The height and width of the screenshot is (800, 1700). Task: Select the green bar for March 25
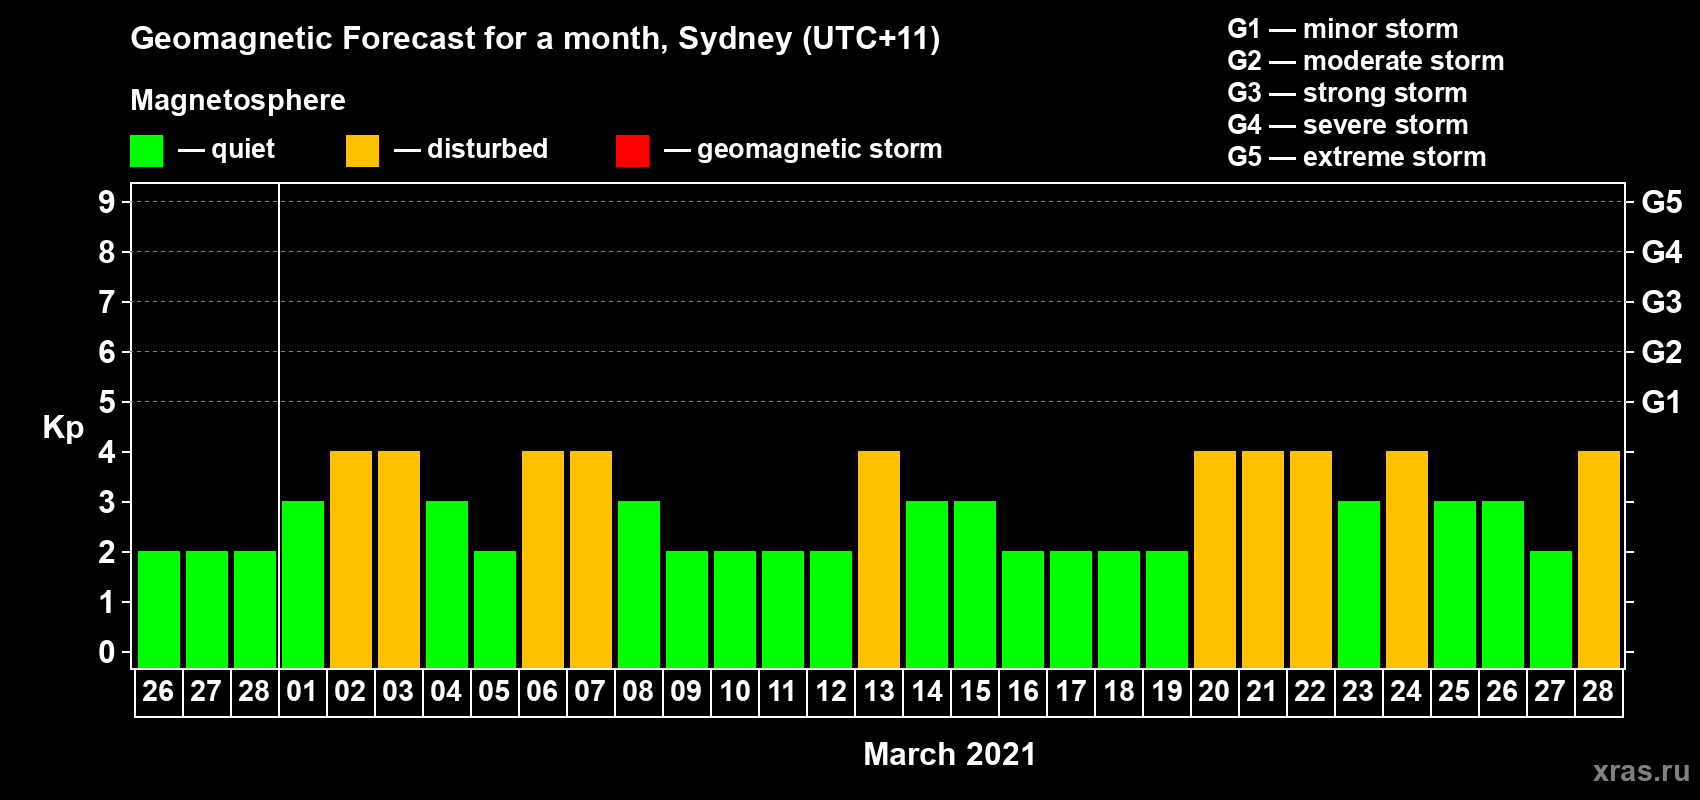(1455, 584)
